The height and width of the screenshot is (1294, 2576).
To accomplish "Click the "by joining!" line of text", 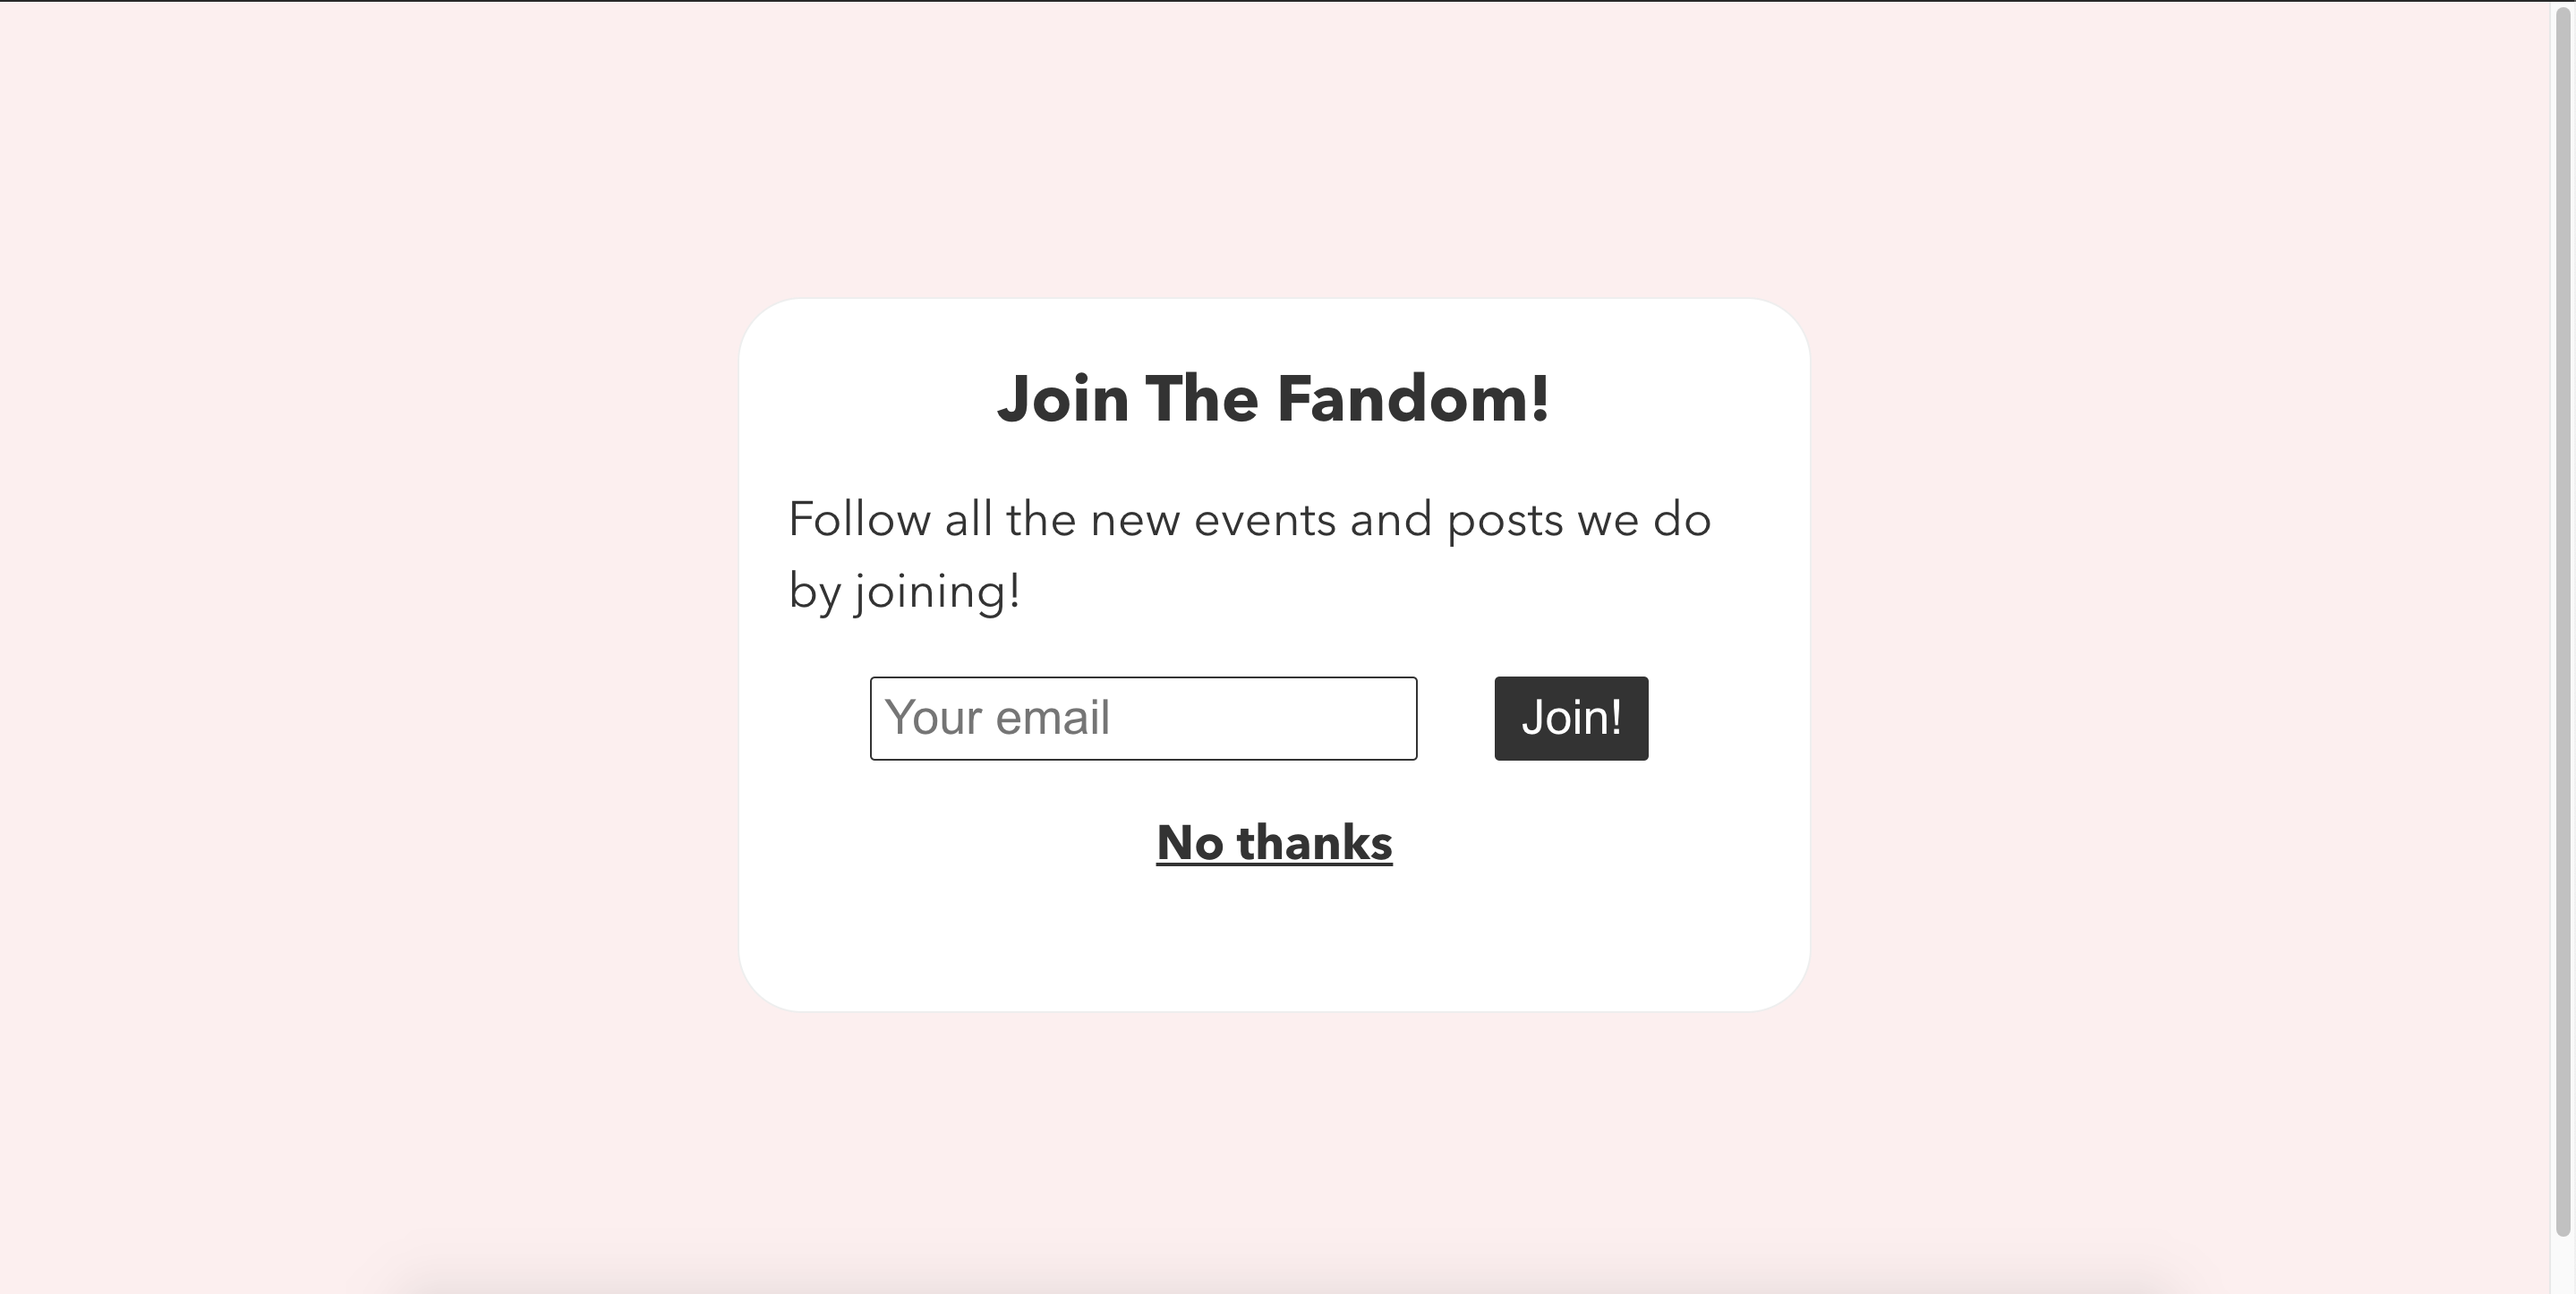I will (904, 591).
